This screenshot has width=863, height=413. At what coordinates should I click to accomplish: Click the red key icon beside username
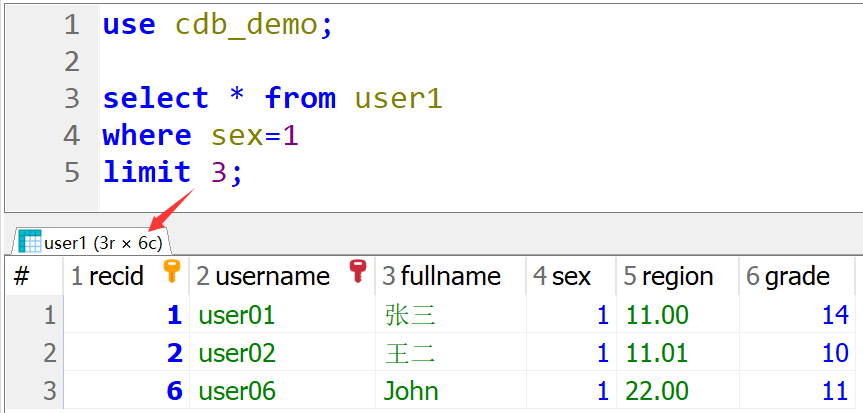click(357, 272)
